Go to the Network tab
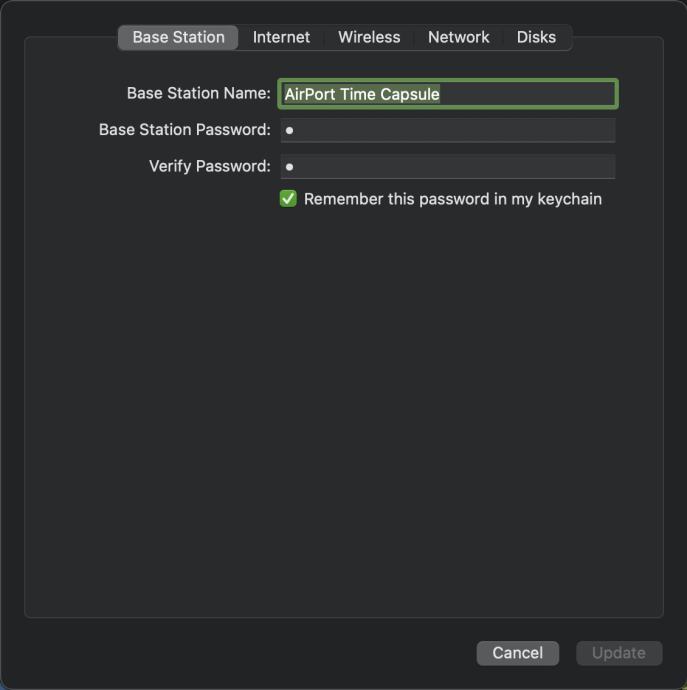This screenshot has height=690, width=687. pyautogui.click(x=459, y=38)
